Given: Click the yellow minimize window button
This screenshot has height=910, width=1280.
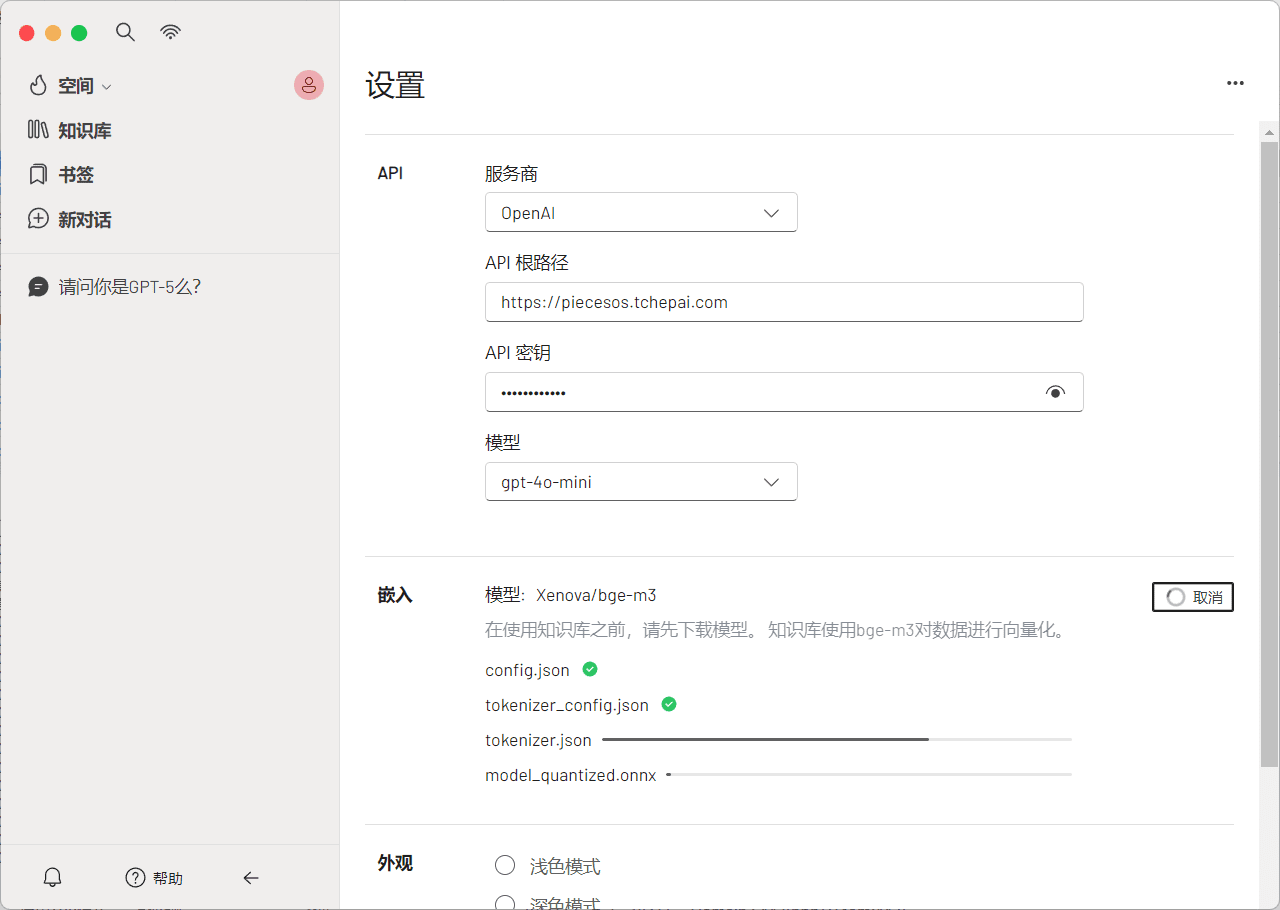Looking at the screenshot, I should (x=53, y=33).
